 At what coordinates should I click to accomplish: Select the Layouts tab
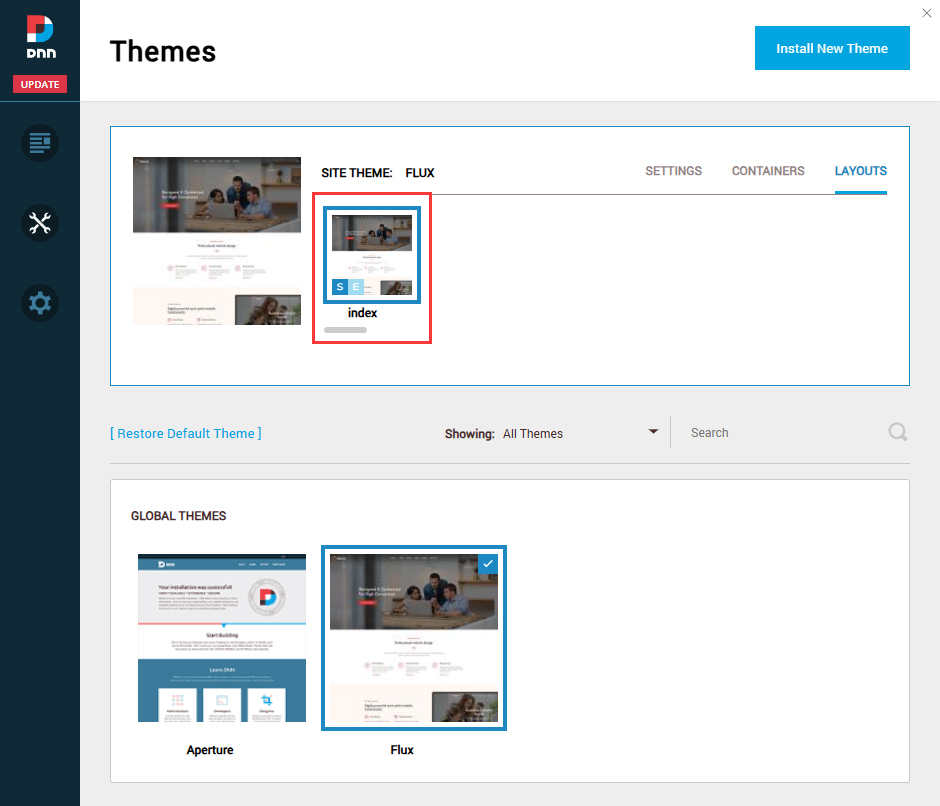click(x=860, y=171)
